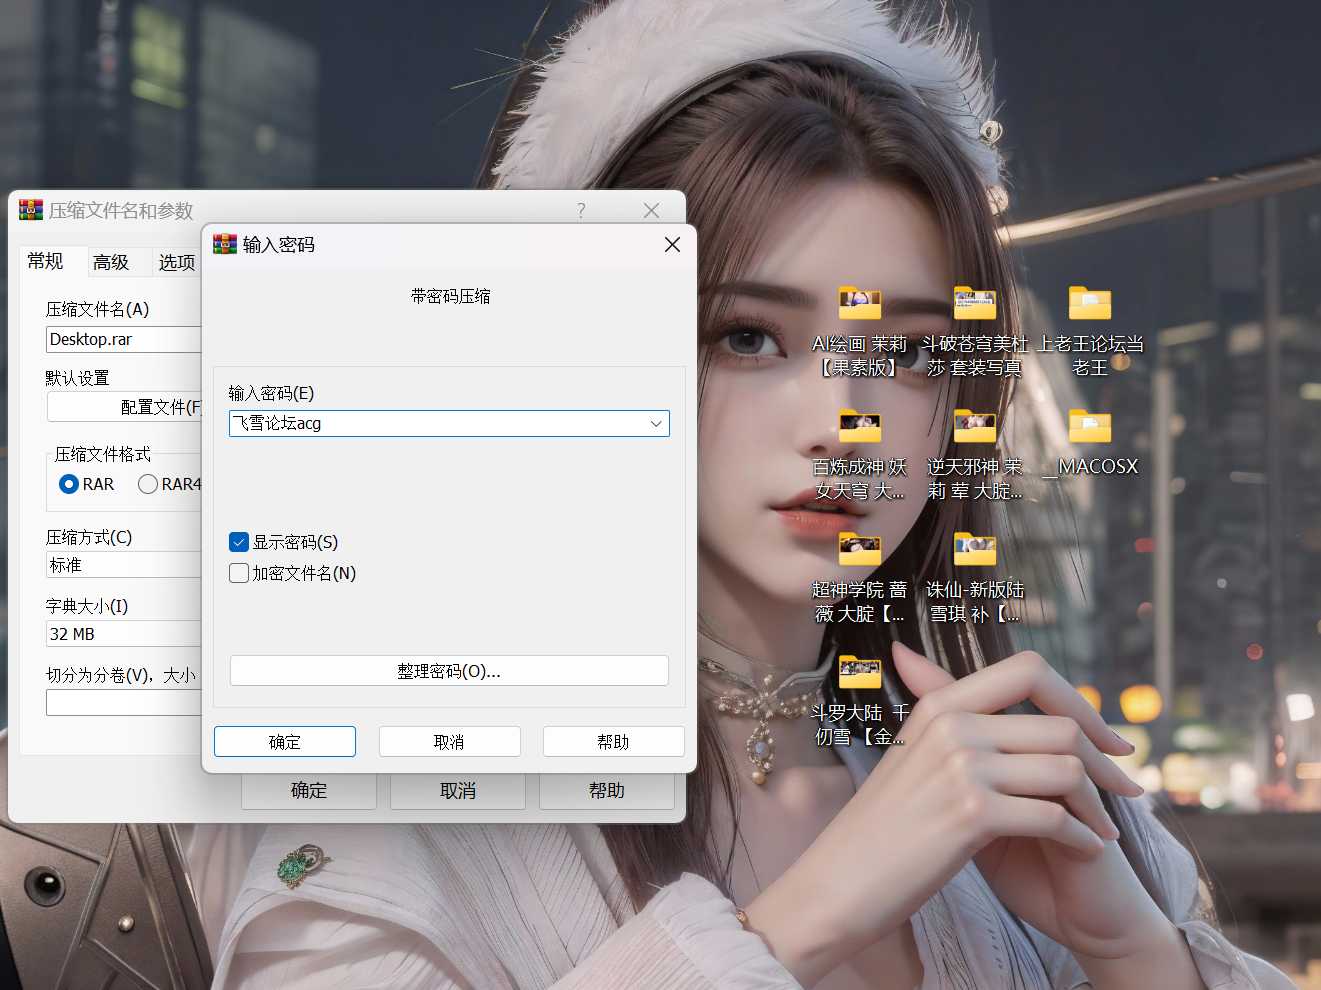1321x990 pixels.
Task: Toggle the 显示密码(S) checkbox
Action: [x=239, y=542]
